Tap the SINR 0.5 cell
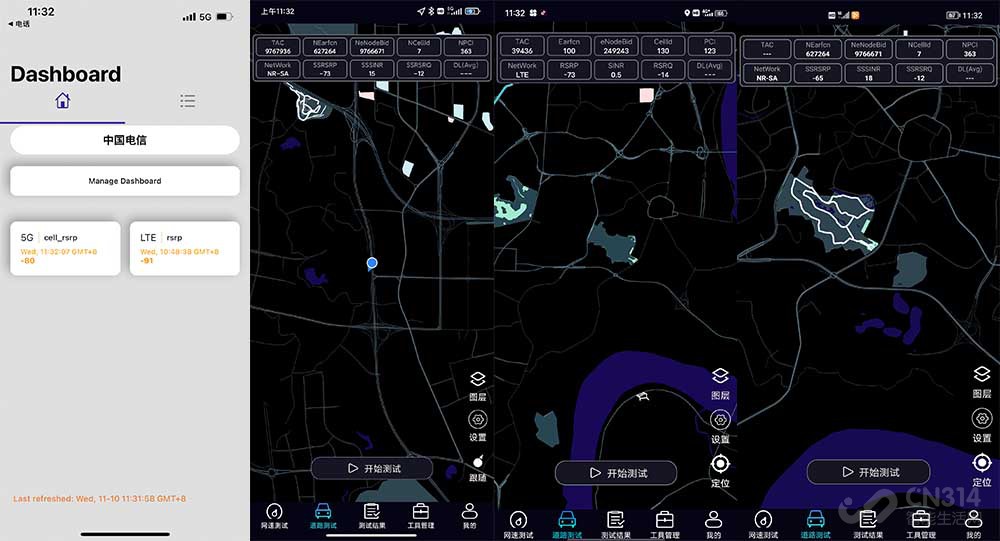 click(616, 70)
